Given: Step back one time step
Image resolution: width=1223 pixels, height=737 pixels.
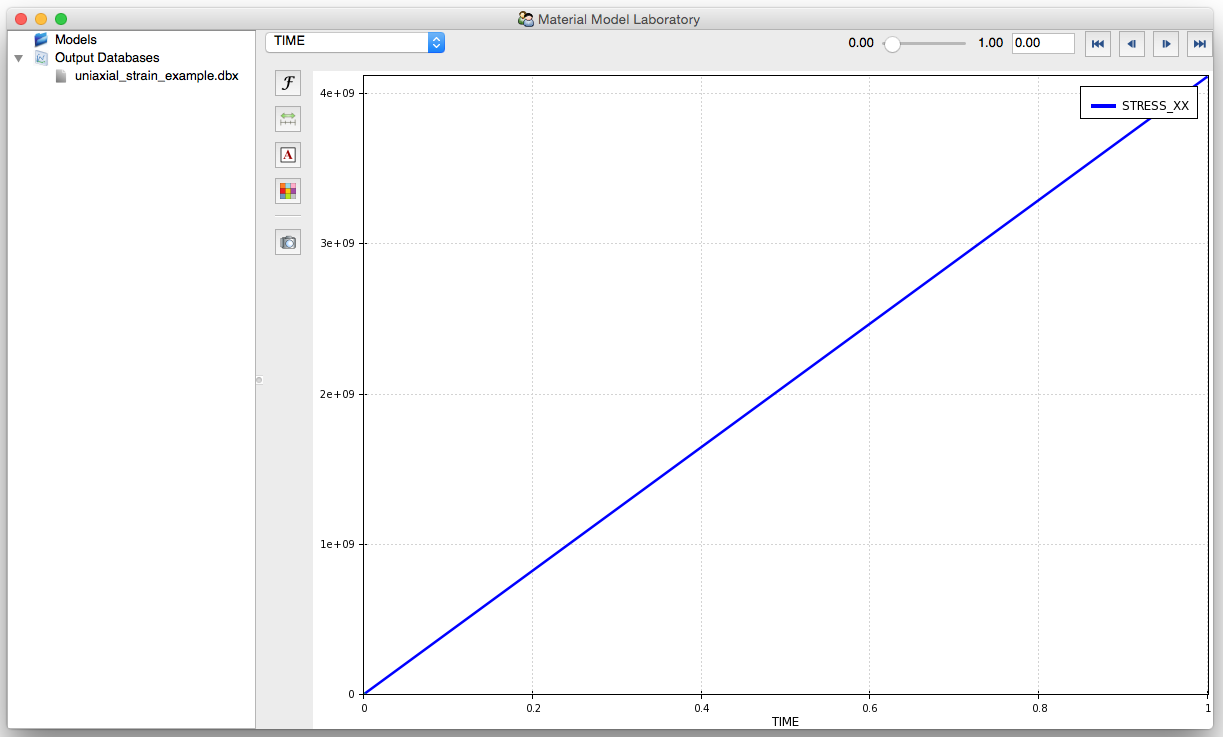Looking at the screenshot, I should [1131, 43].
